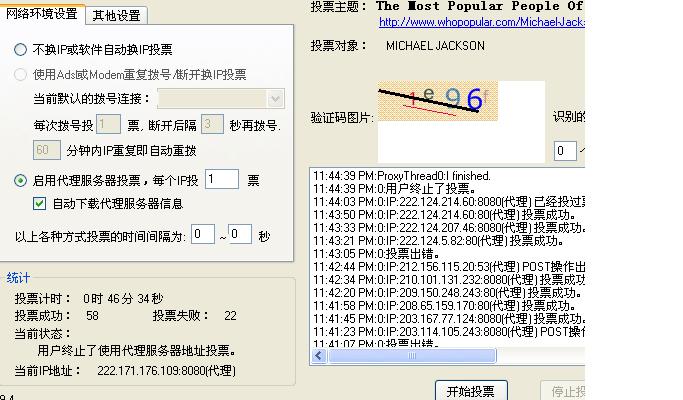Open the whopopular.com MichaelJackson link
Viewport: 683px width, 400px height.
click(x=479, y=21)
